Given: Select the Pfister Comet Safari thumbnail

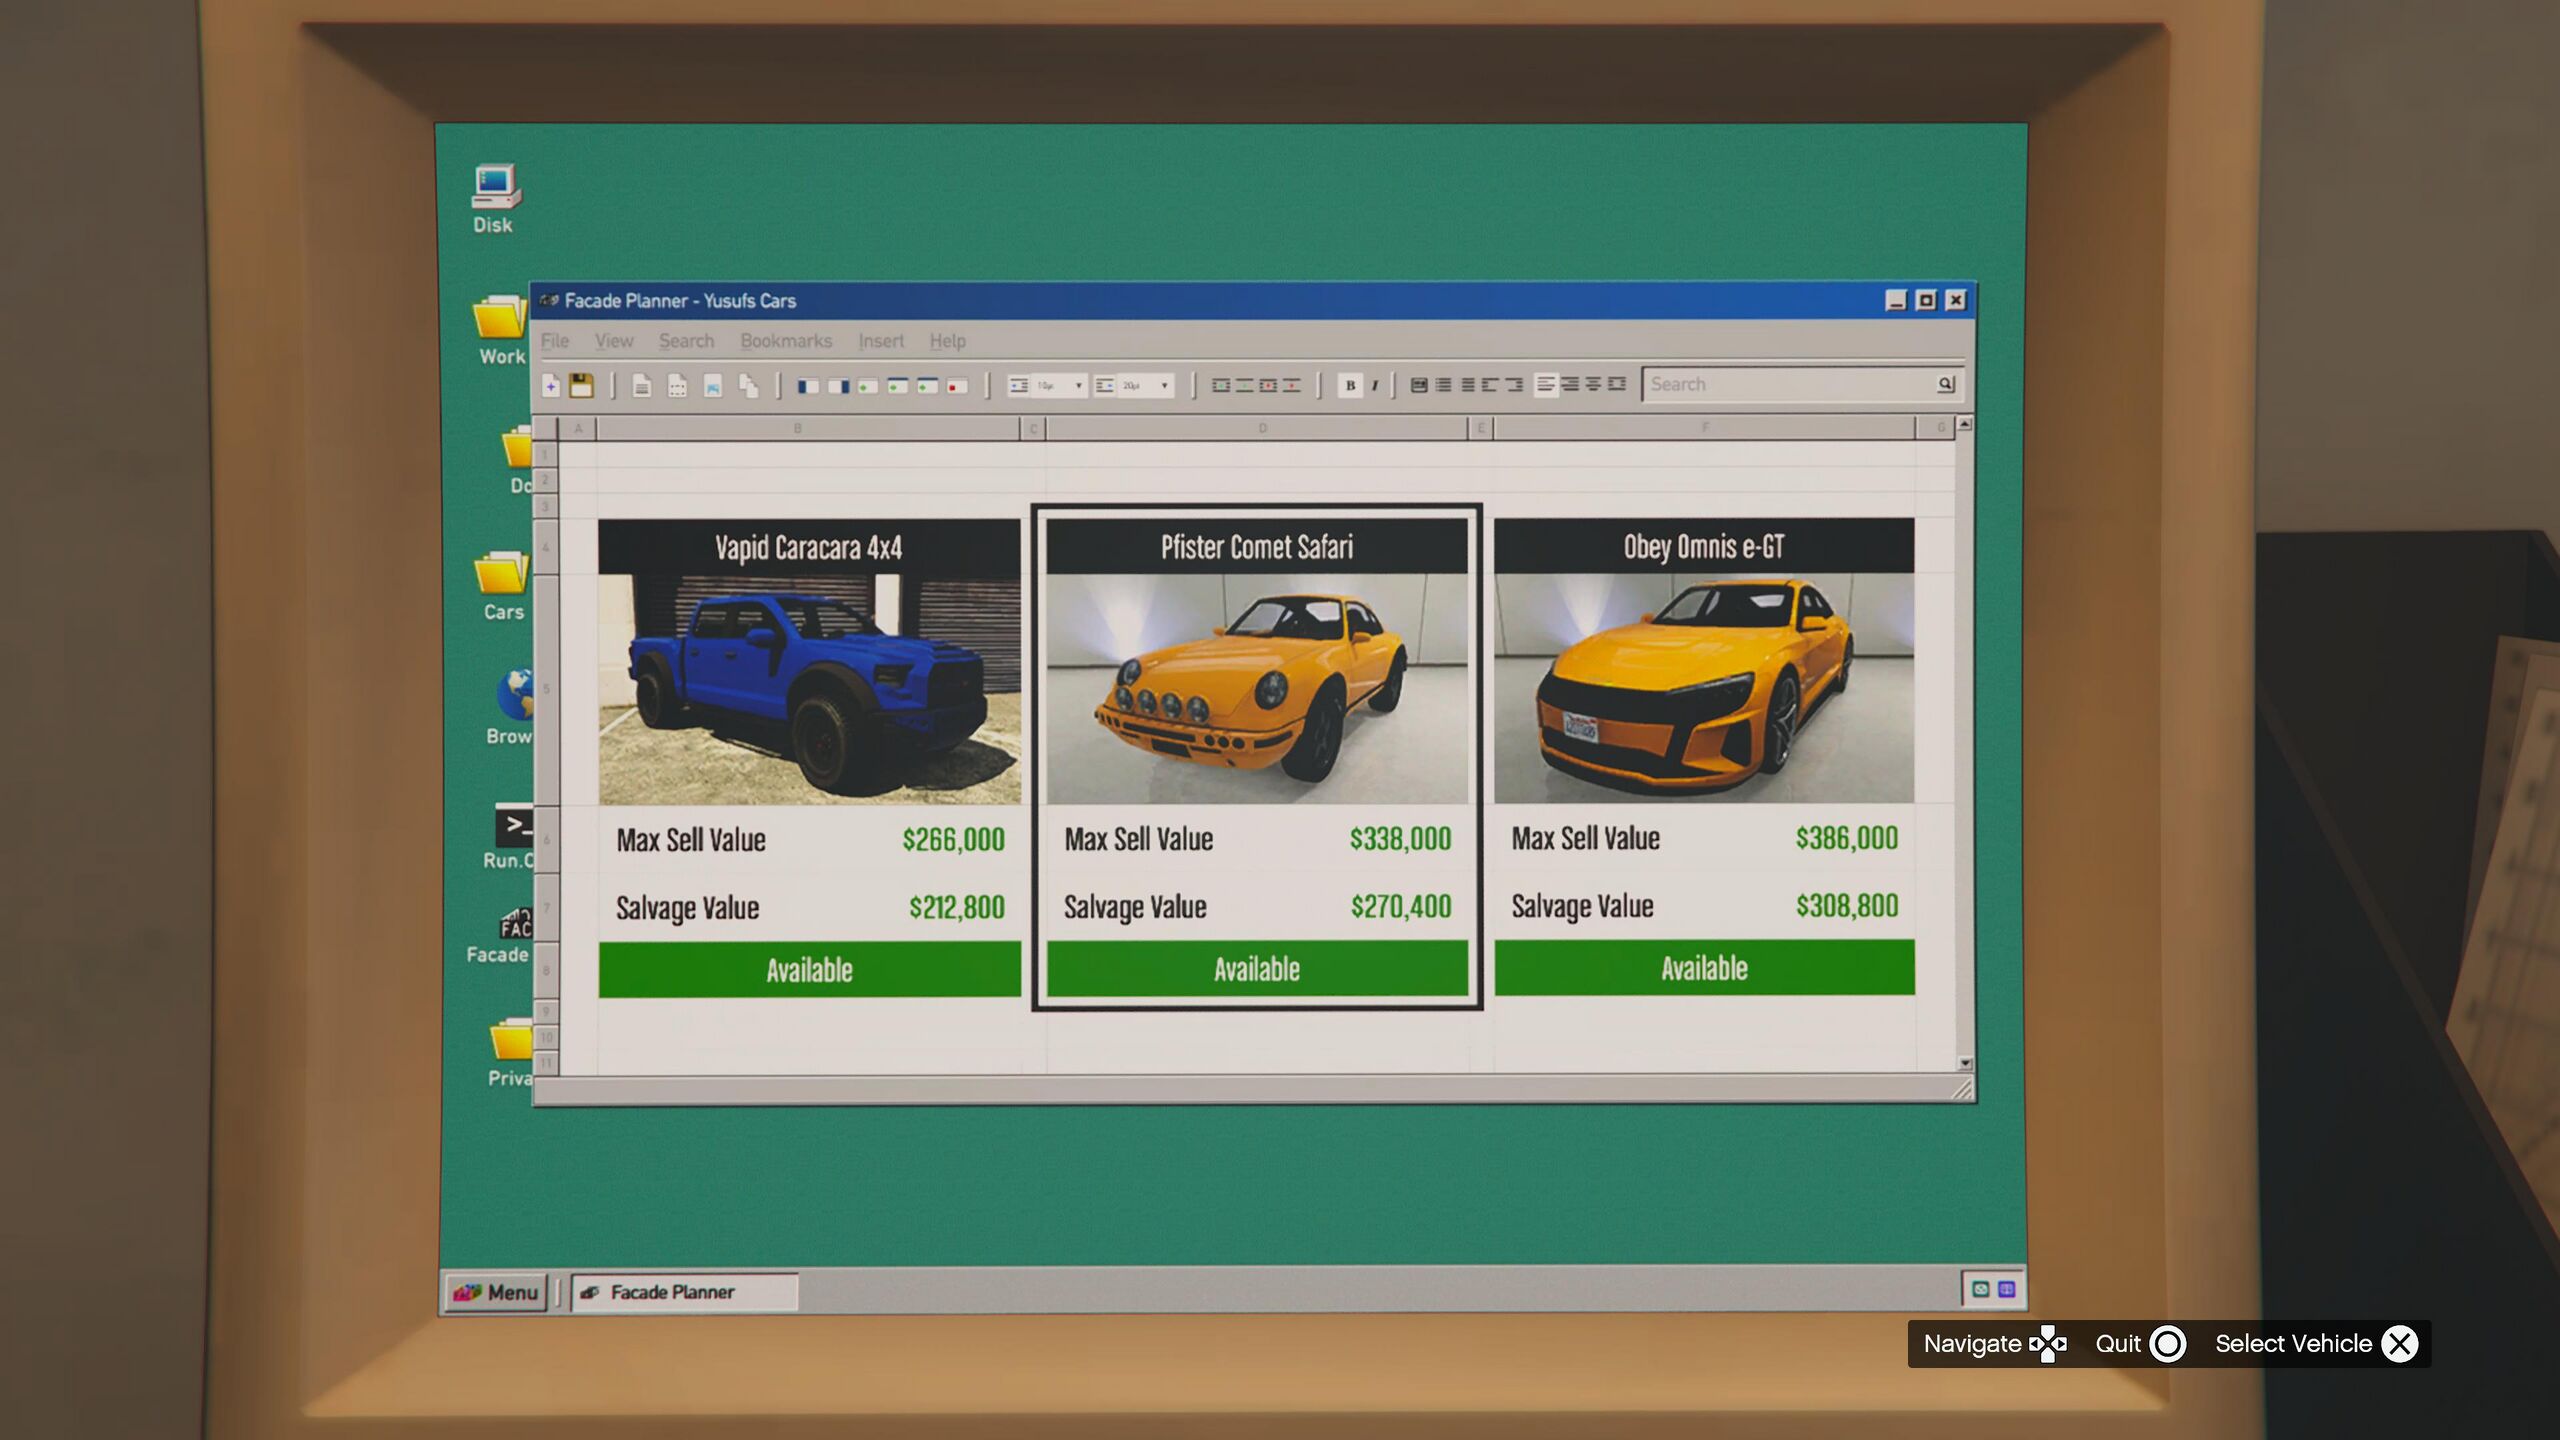Looking at the screenshot, I should click(1256, 688).
